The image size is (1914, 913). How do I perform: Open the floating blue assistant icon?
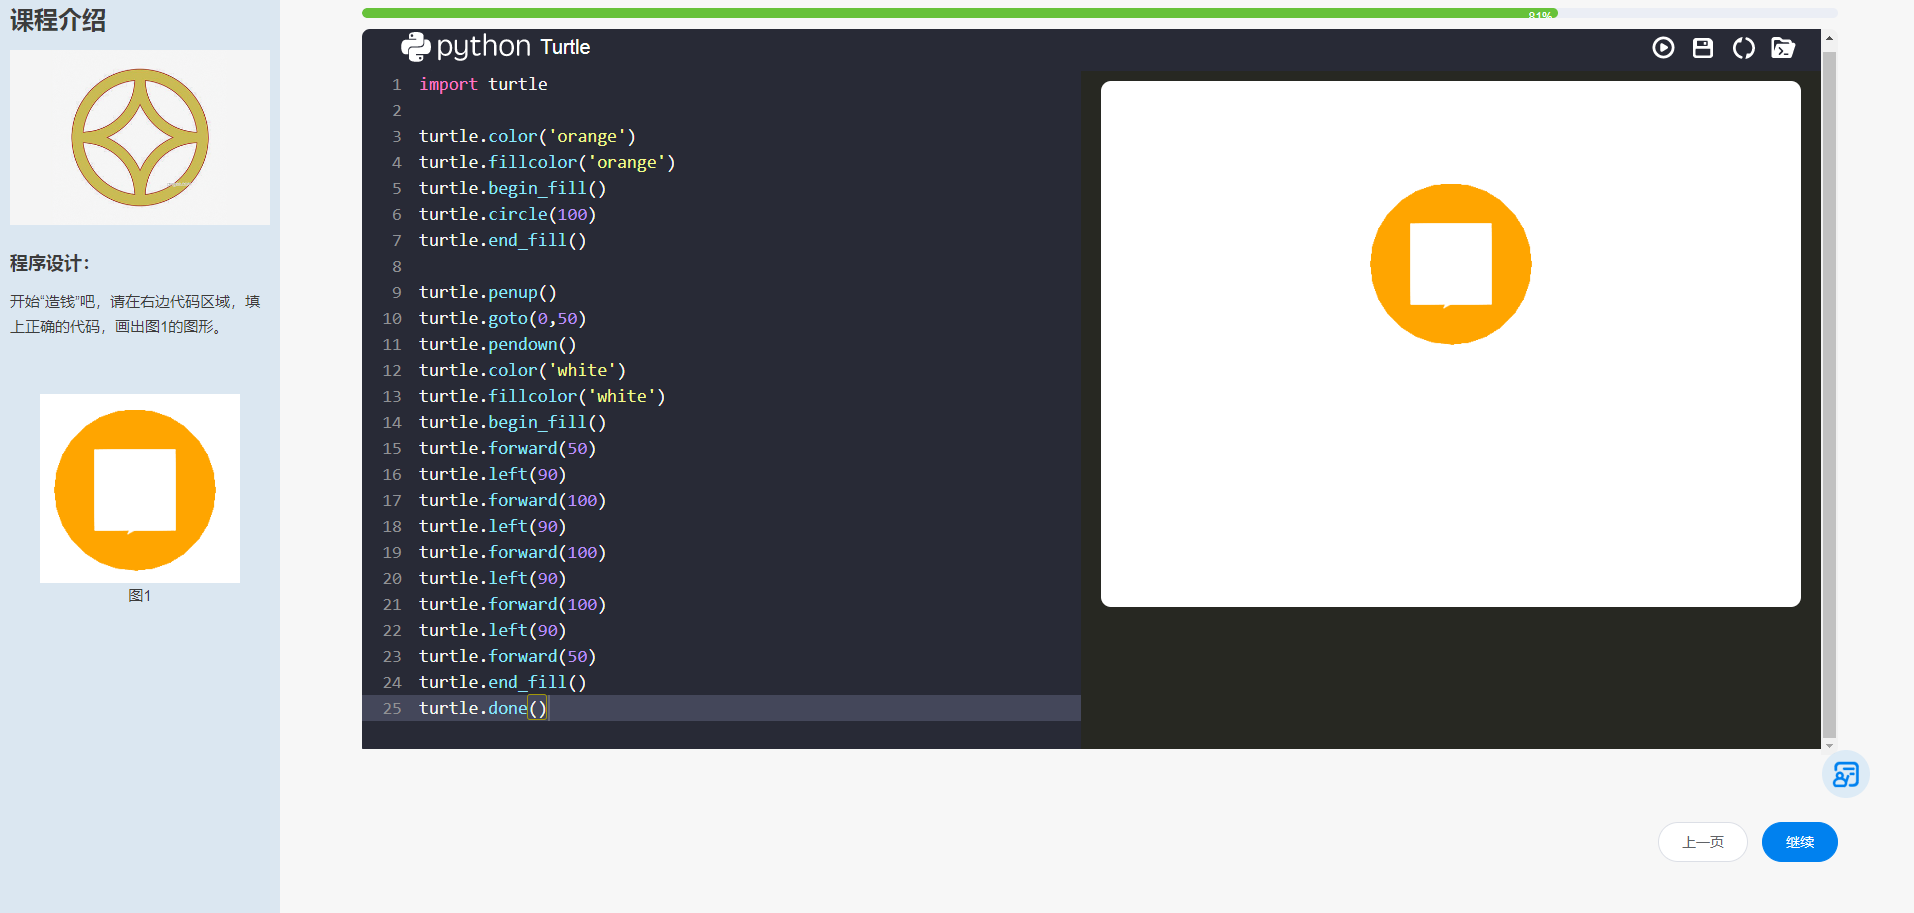[x=1845, y=774]
